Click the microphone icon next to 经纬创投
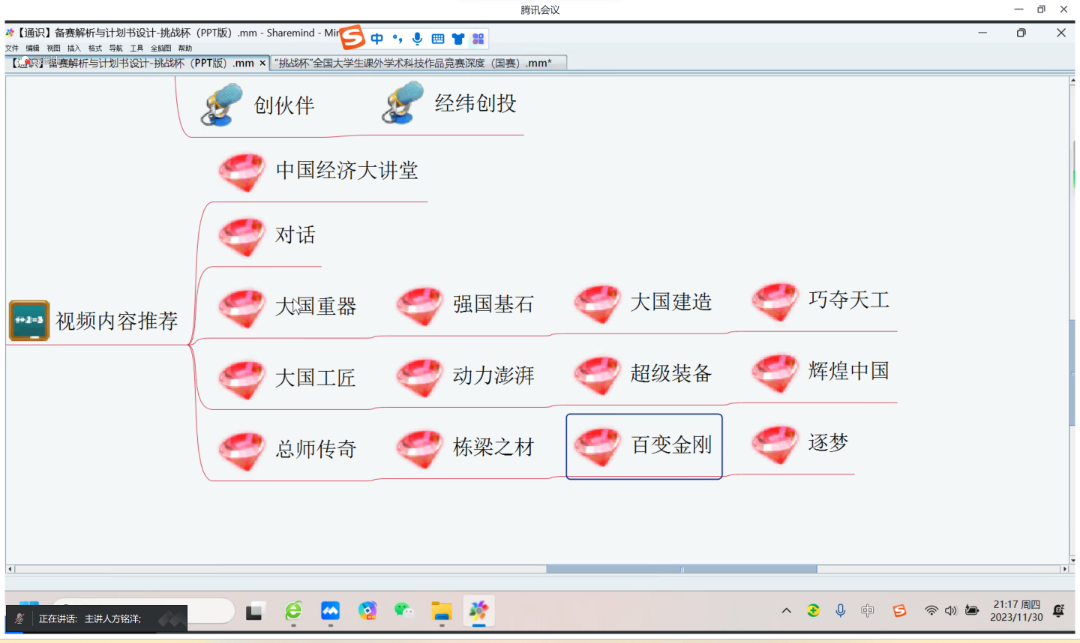 (x=402, y=103)
